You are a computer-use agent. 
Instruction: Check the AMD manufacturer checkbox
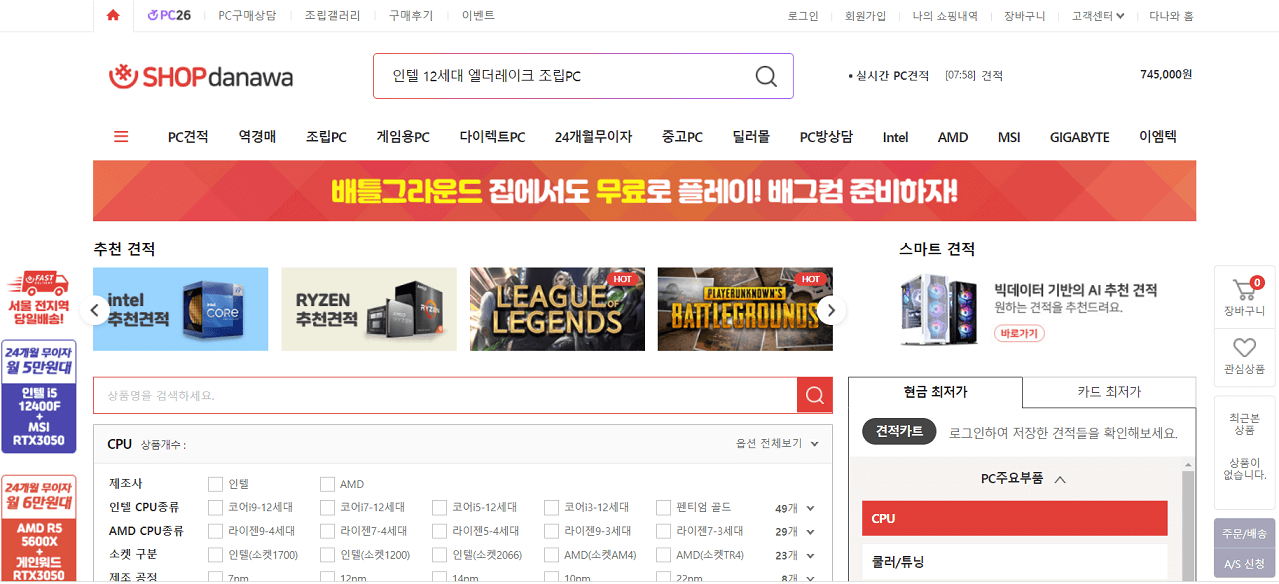(x=327, y=483)
